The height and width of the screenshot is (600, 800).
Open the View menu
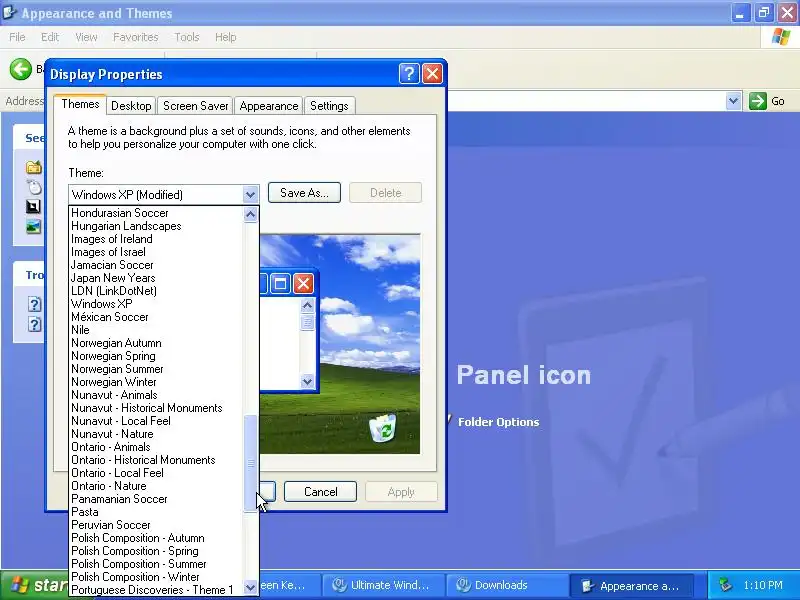(86, 37)
